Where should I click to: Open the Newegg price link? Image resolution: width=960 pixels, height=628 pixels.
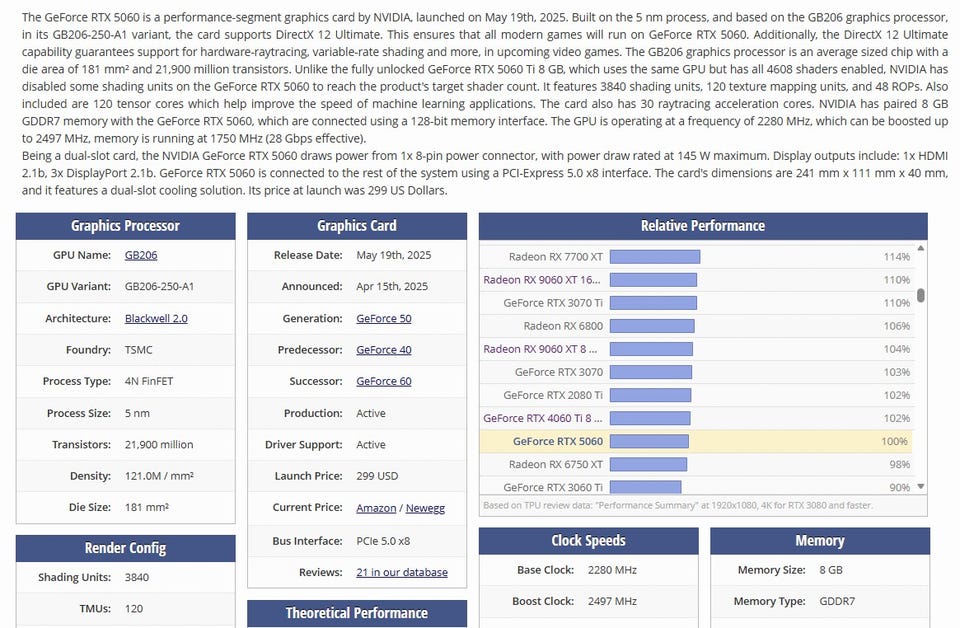pos(425,508)
